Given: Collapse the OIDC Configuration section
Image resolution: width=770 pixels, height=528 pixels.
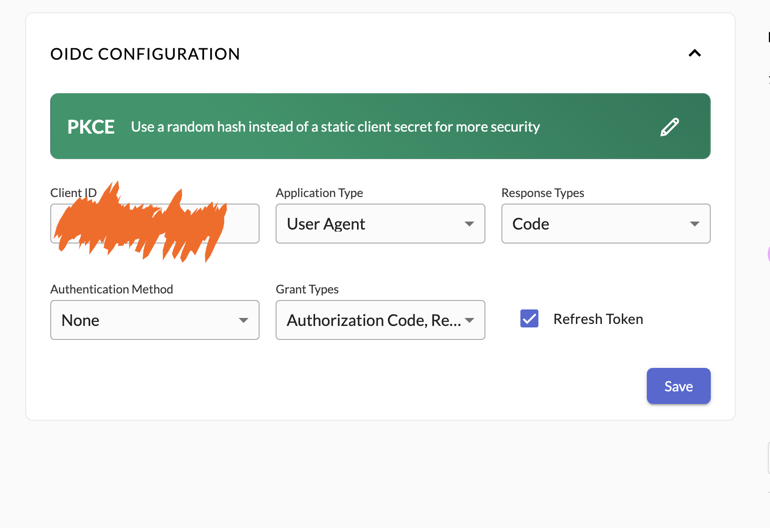Looking at the screenshot, I should tap(694, 53).
